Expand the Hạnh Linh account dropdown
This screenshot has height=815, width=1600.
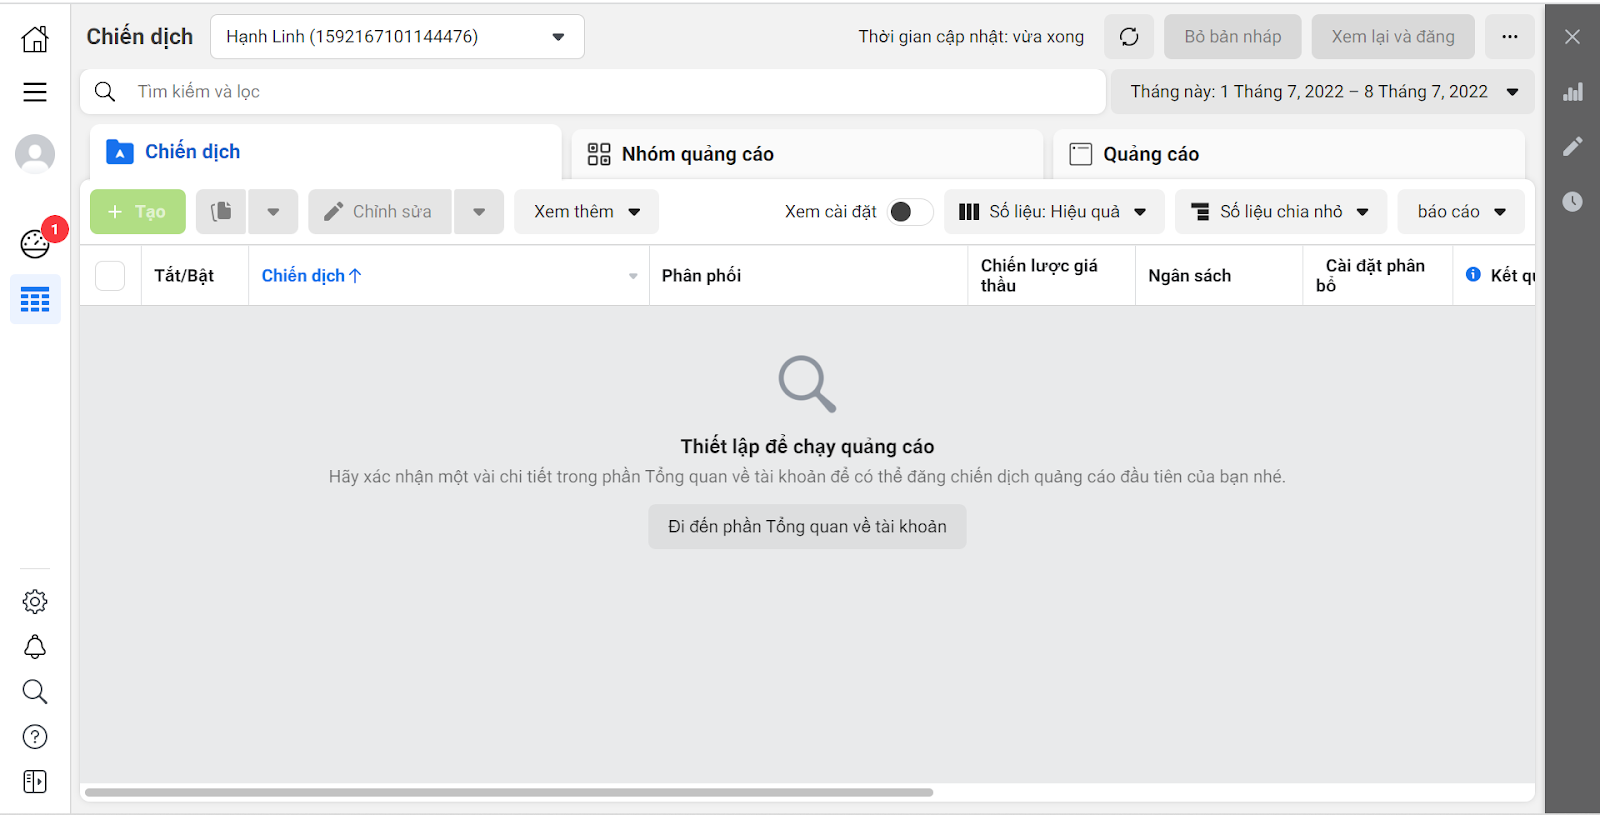click(x=397, y=37)
